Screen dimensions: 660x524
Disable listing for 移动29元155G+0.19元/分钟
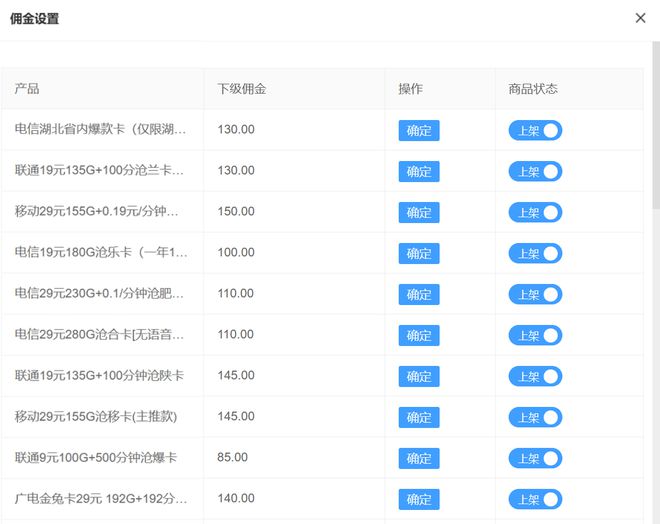(x=535, y=213)
